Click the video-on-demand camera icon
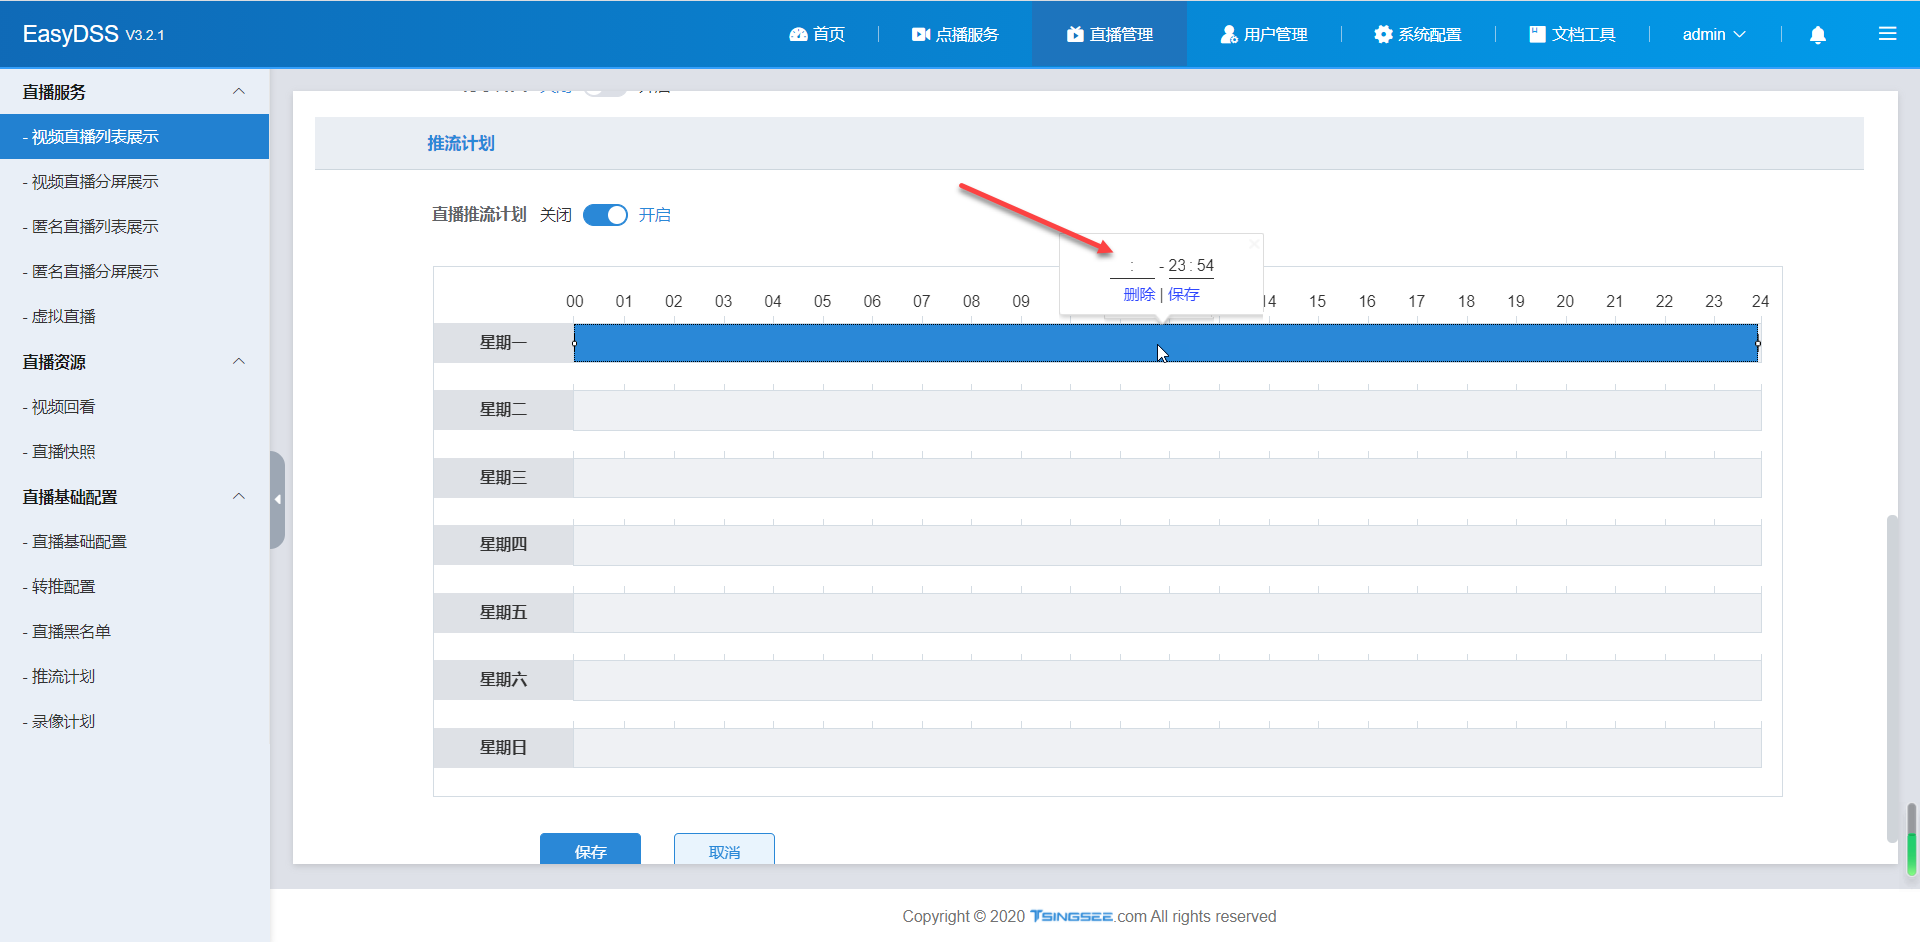 click(921, 34)
